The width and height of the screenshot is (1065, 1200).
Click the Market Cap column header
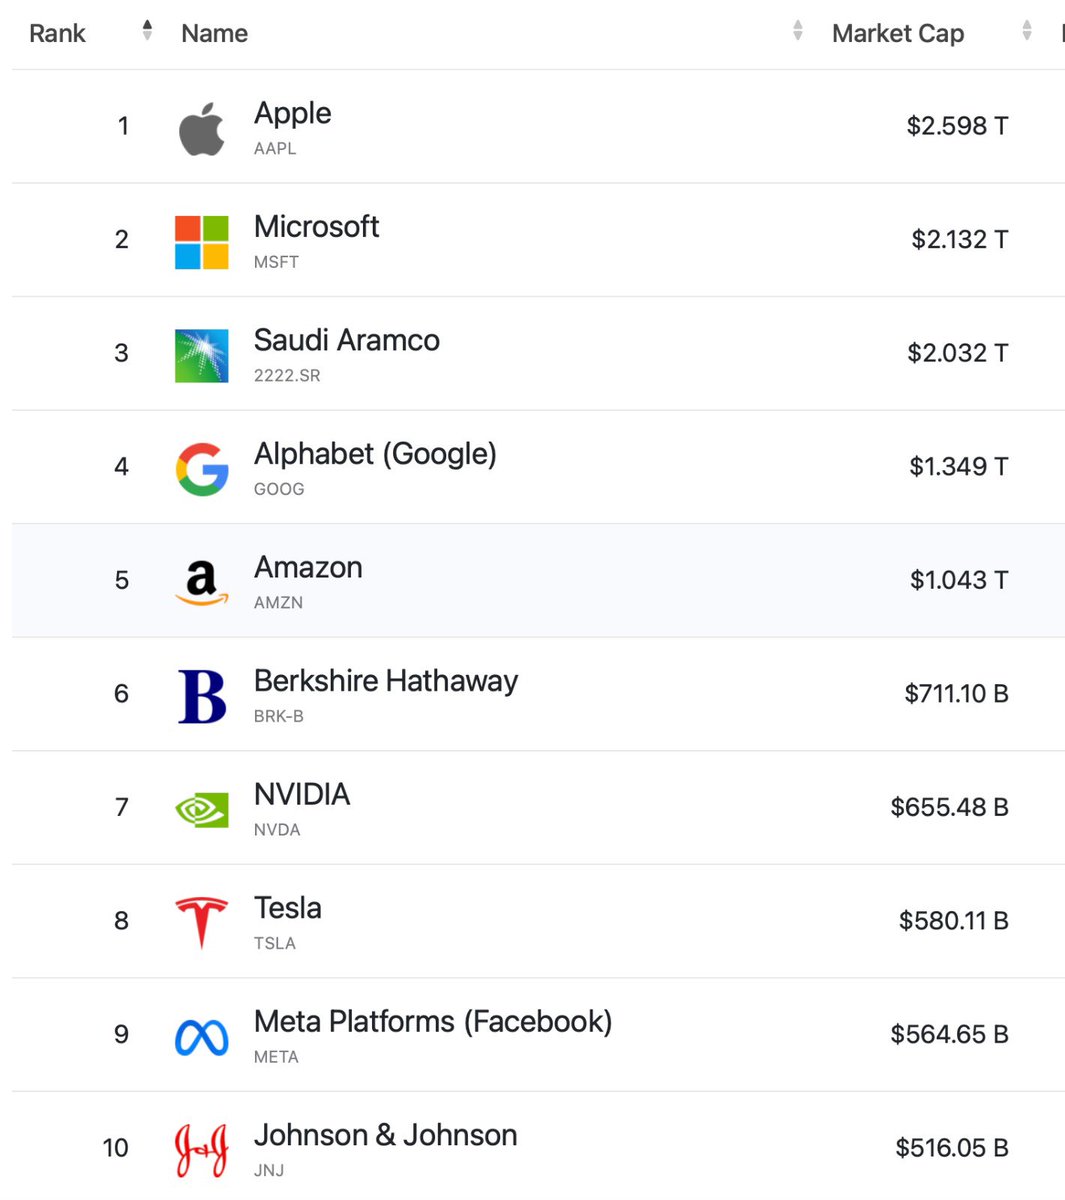(898, 33)
